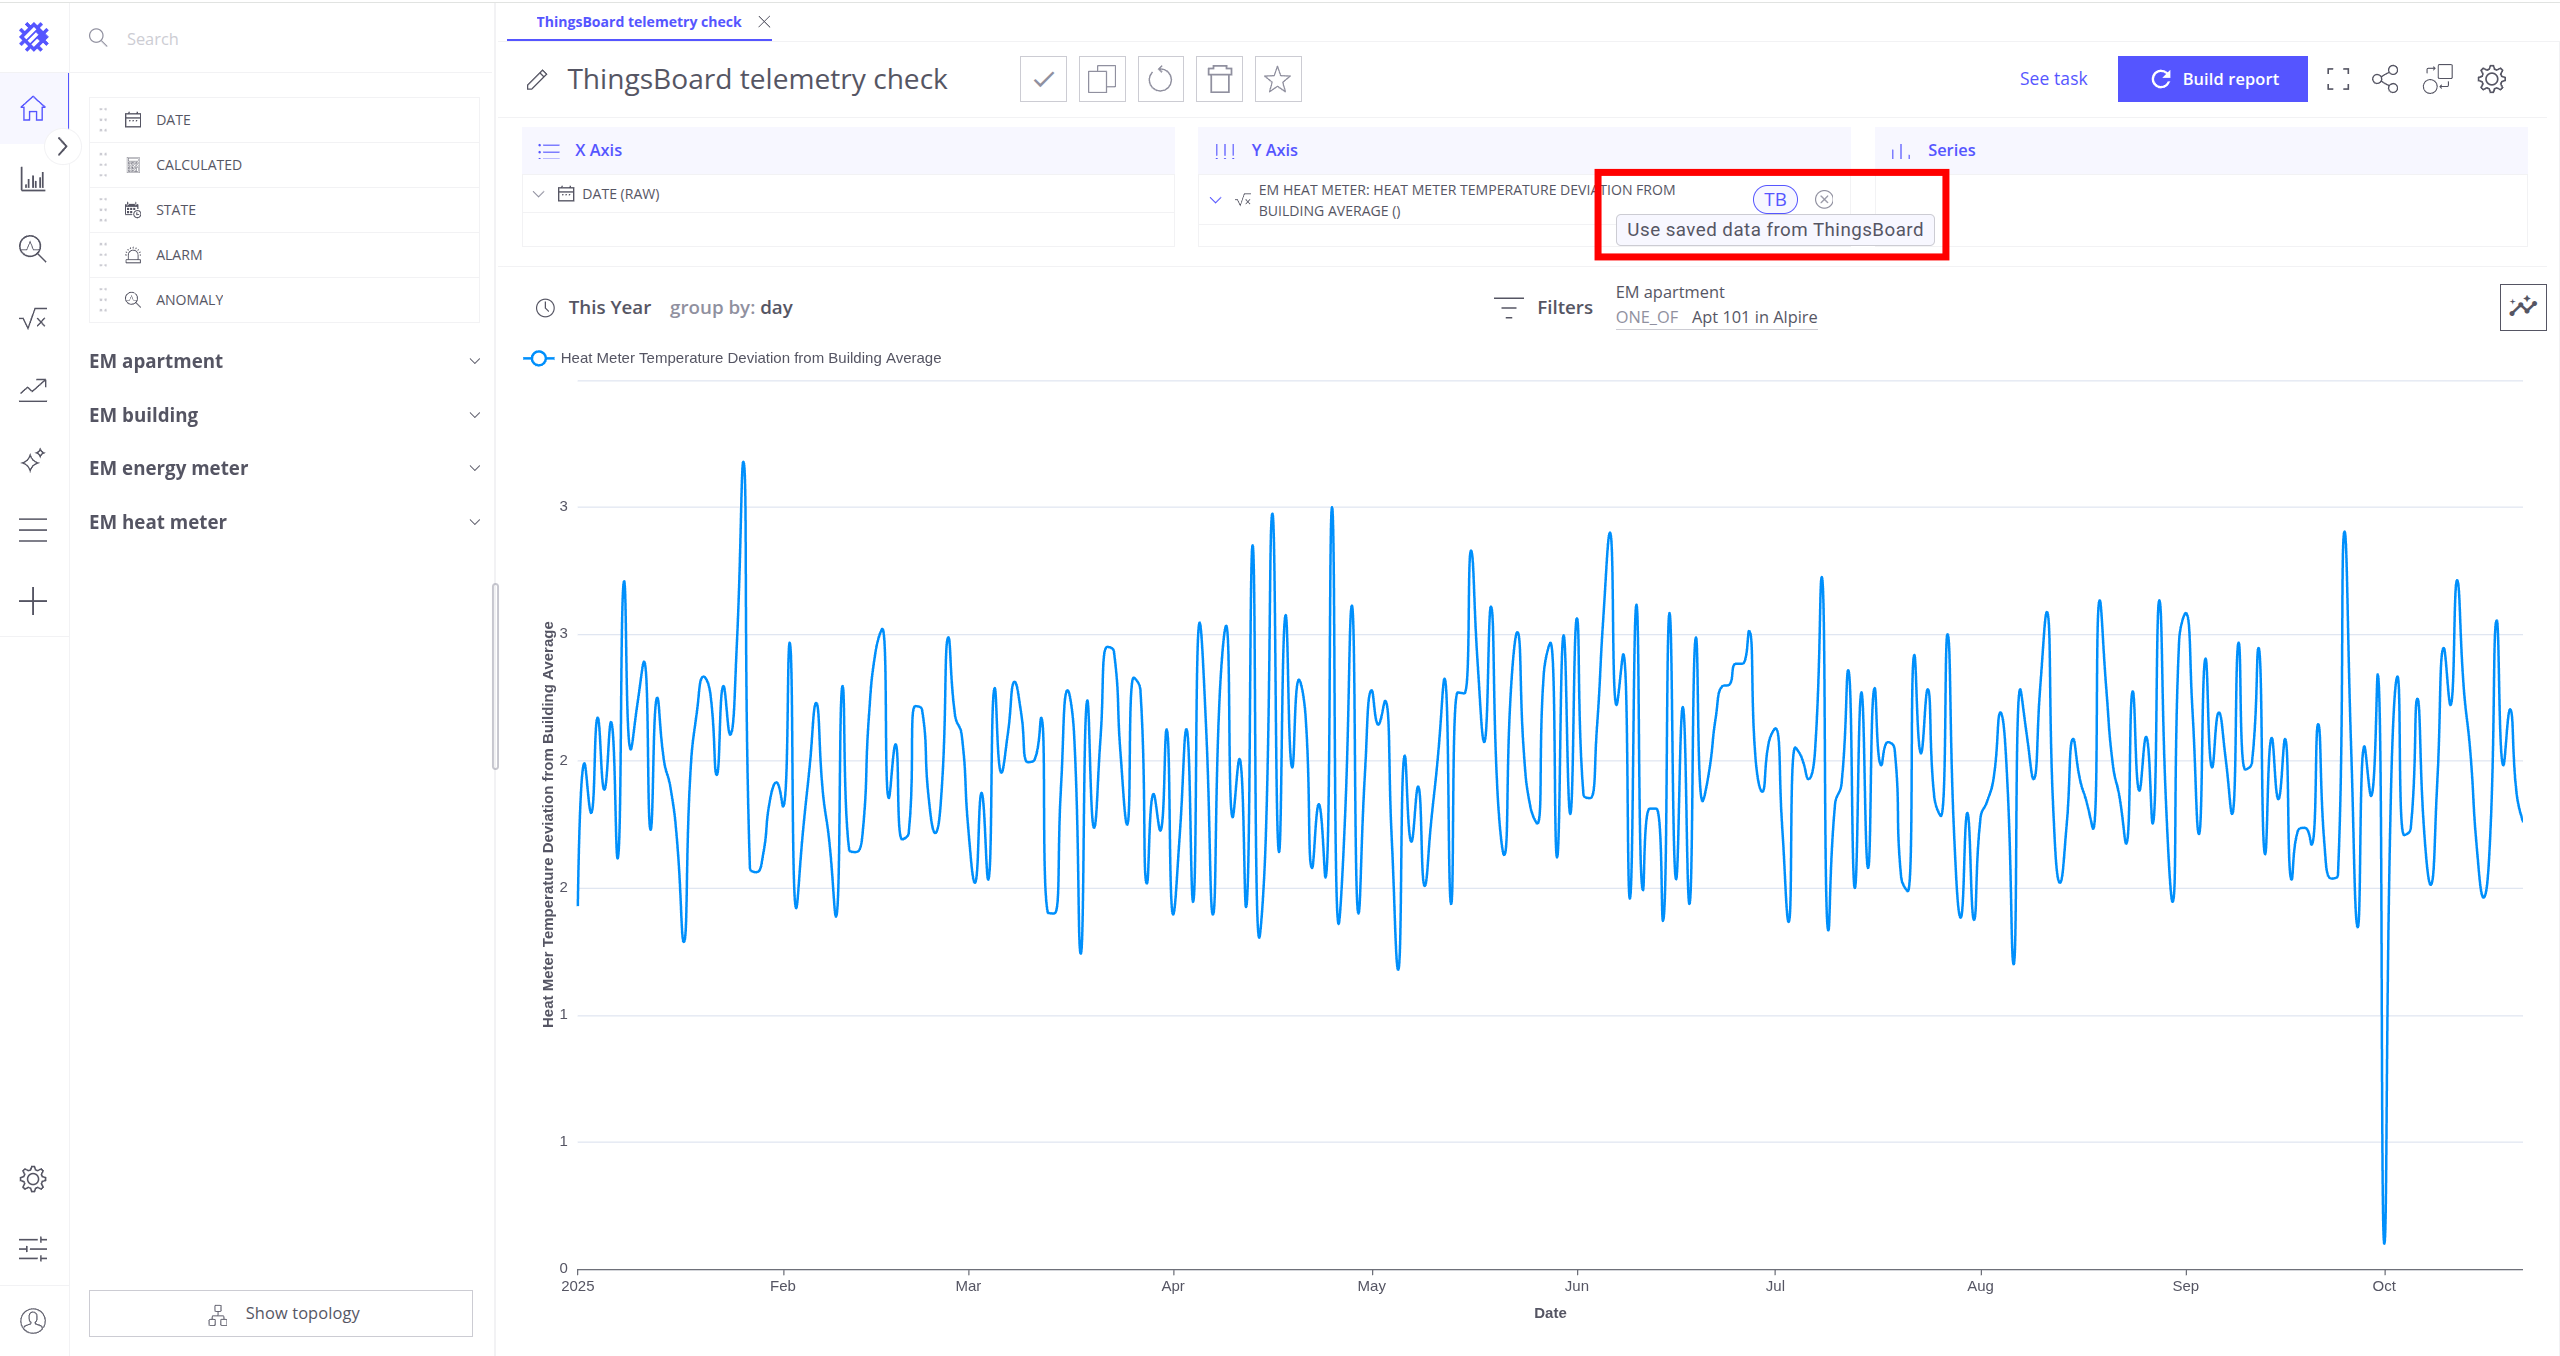
Task: Click the checkmark save button
Action: (x=1043, y=79)
